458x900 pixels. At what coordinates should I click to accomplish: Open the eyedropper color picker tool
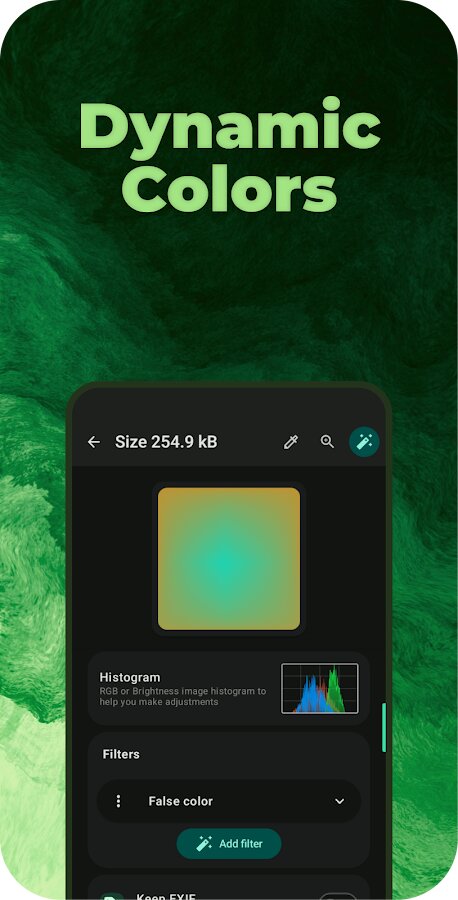pos(291,442)
